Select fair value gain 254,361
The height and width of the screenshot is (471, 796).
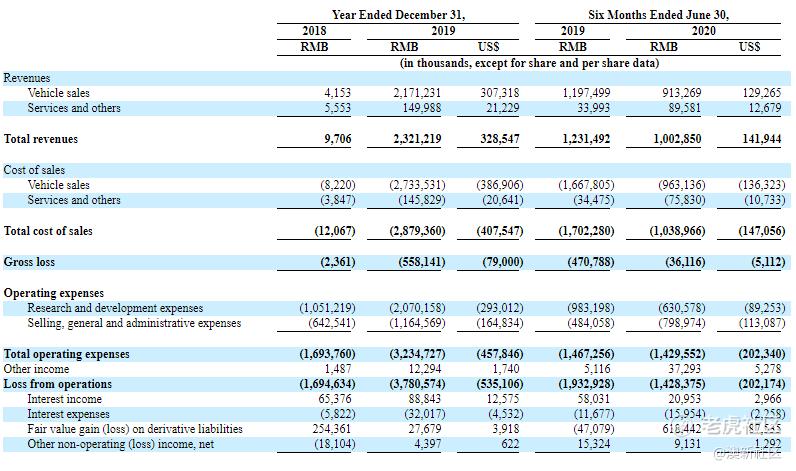click(x=331, y=429)
